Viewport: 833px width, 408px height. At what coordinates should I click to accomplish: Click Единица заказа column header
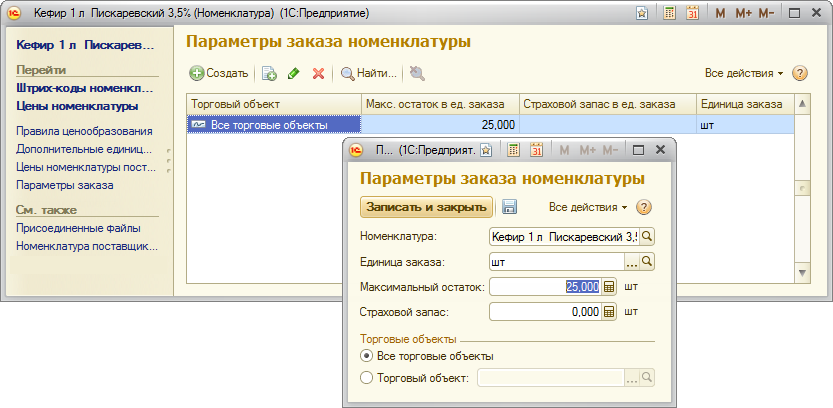745,104
